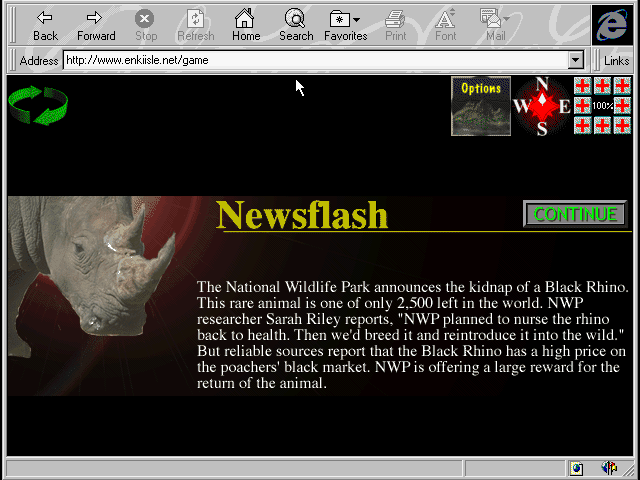Viewport: 640px width, 480px height.
Task: Open the game Options panel
Action: (x=481, y=106)
